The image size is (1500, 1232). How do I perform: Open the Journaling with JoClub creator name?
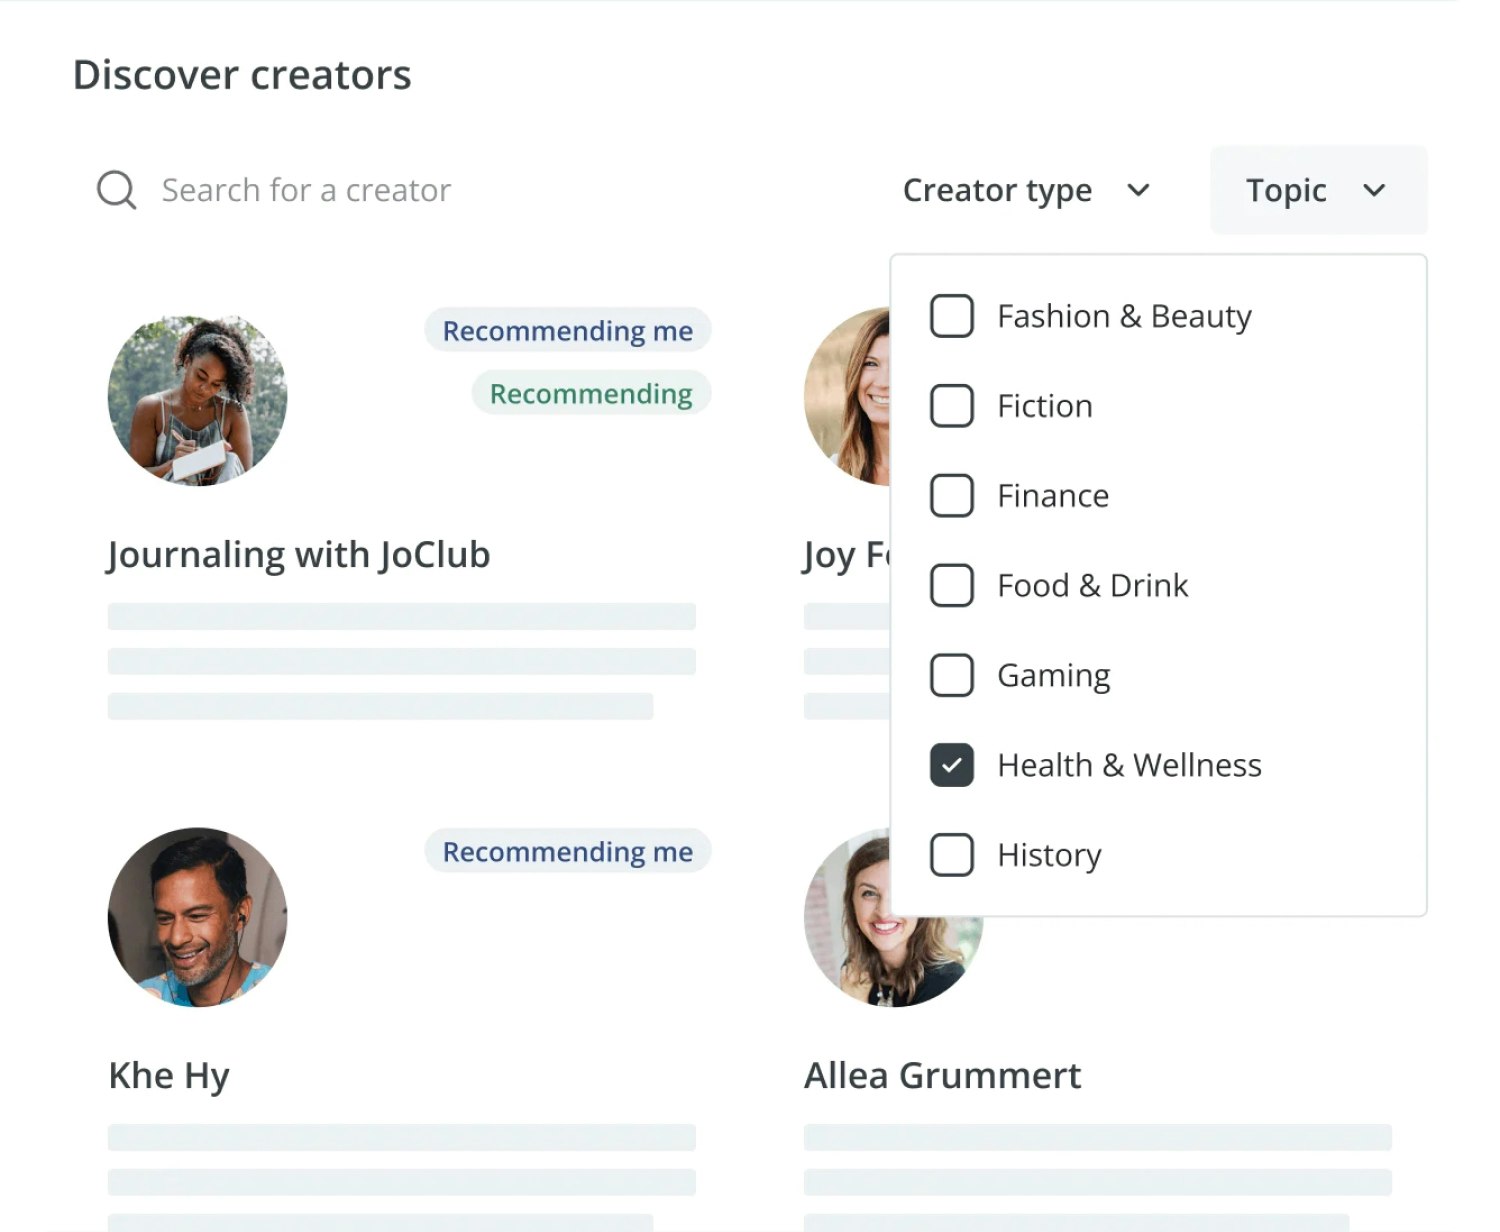point(298,555)
